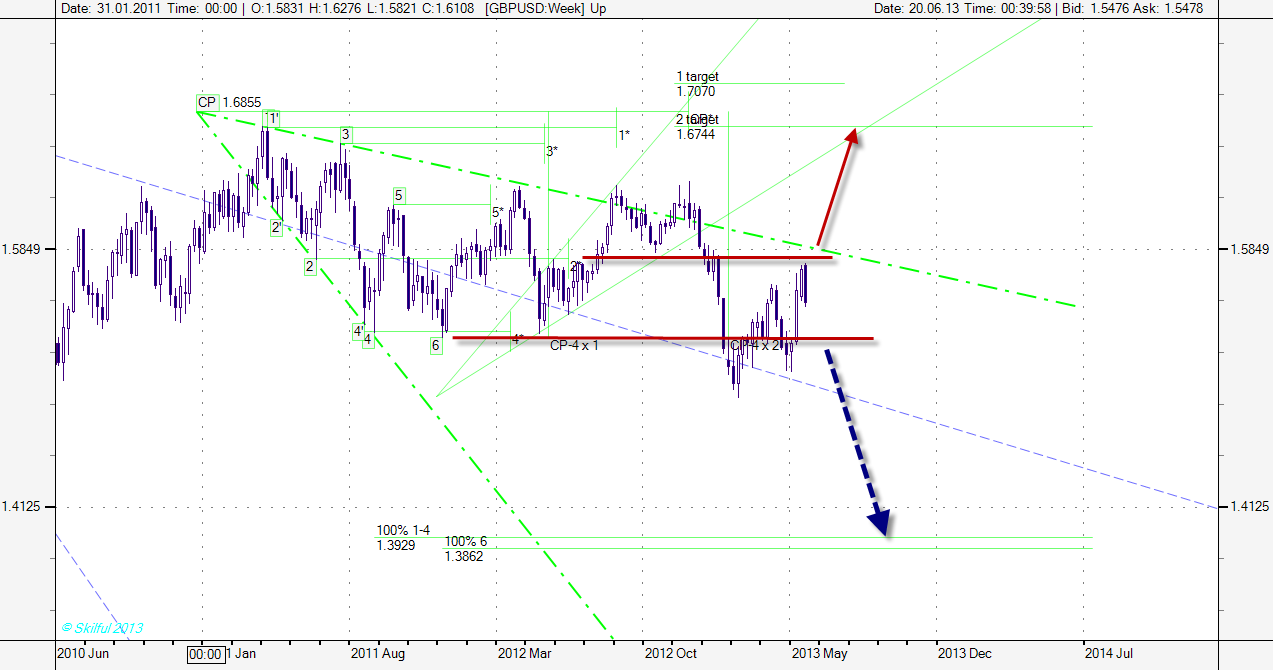
Task: Click the 4' wave point marker
Action: coord(357,331)
